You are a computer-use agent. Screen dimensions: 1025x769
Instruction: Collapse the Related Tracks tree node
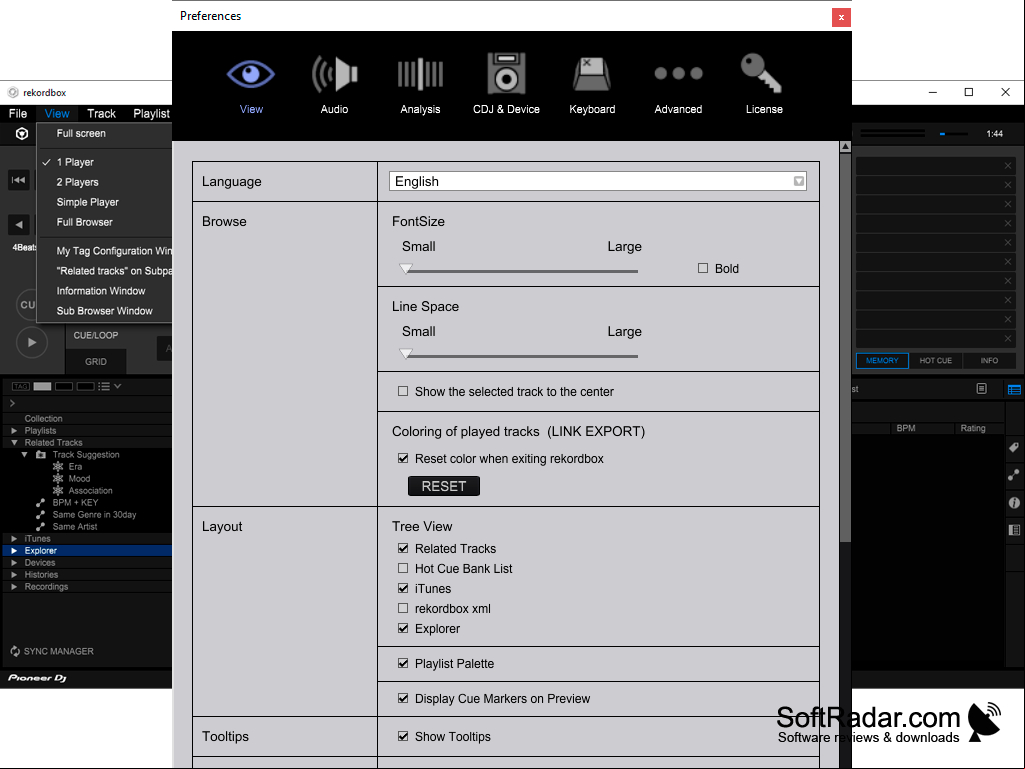click(14, 443)
